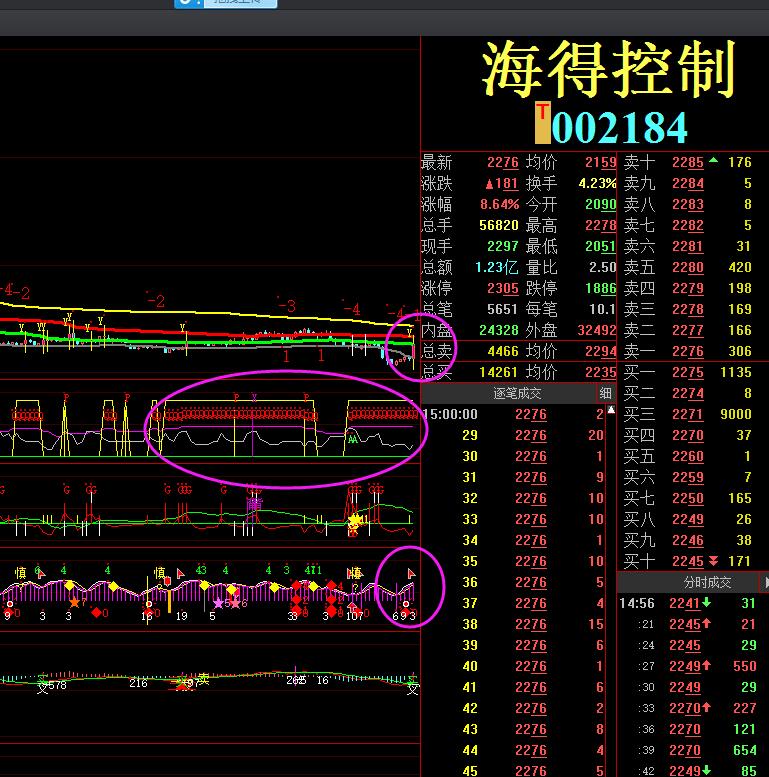Select tick trade row numbered 29
The width and height of the screenshot is (769, 777).
(513, 435)
